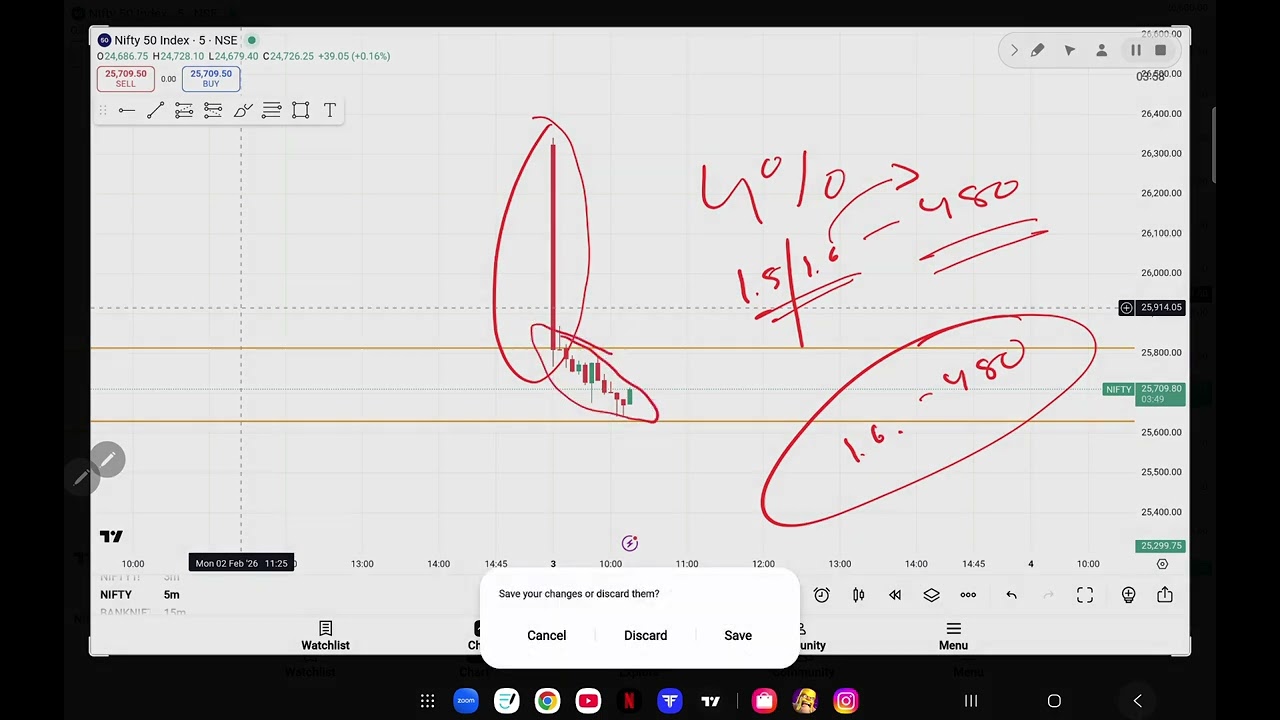
Task: Stop the screen recording
Action: (1160, 50)
